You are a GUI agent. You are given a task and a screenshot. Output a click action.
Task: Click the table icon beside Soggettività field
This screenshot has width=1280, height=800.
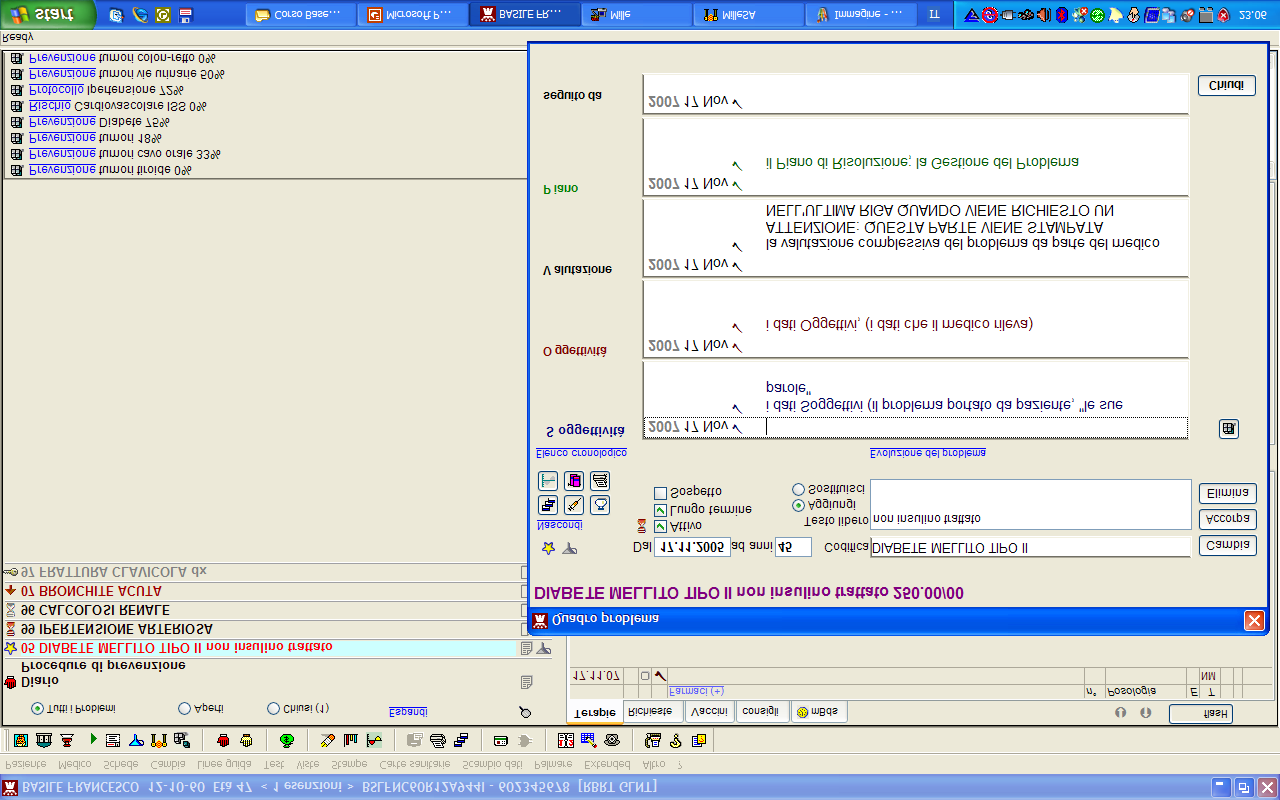pos(1229,428)
